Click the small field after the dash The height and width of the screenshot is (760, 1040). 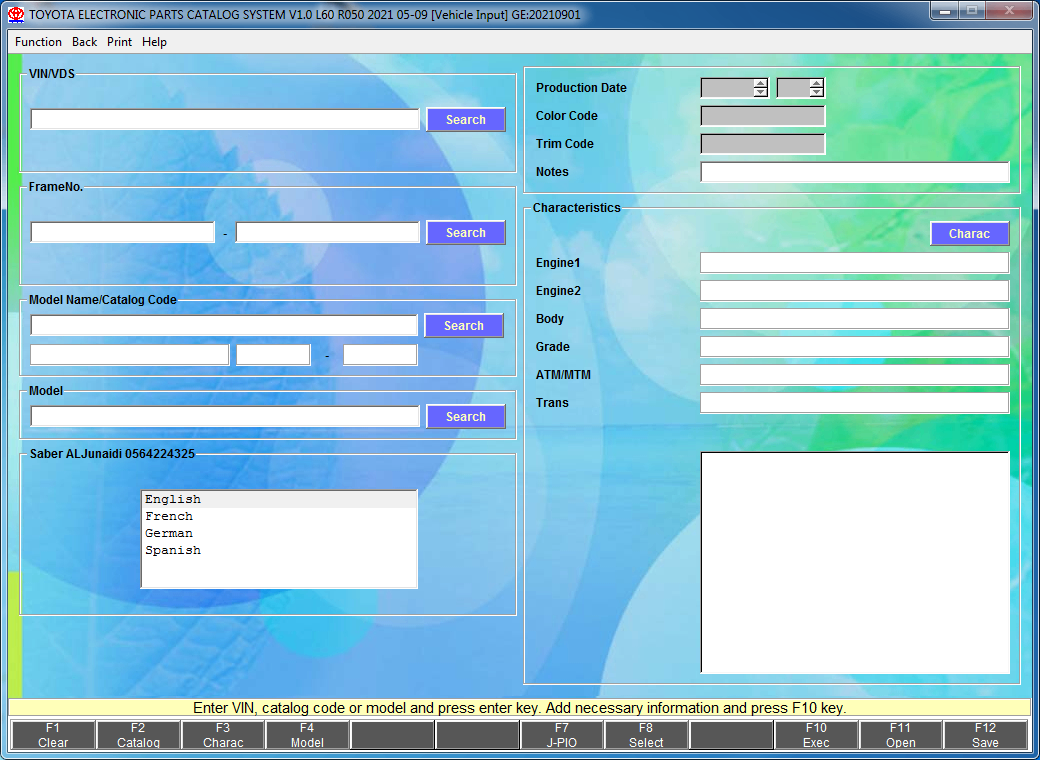(x=380, y=355)
